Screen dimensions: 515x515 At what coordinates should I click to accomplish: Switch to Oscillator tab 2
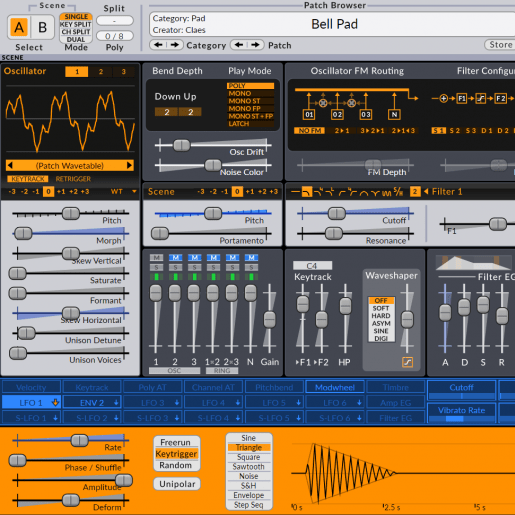[x=101, y=71]
